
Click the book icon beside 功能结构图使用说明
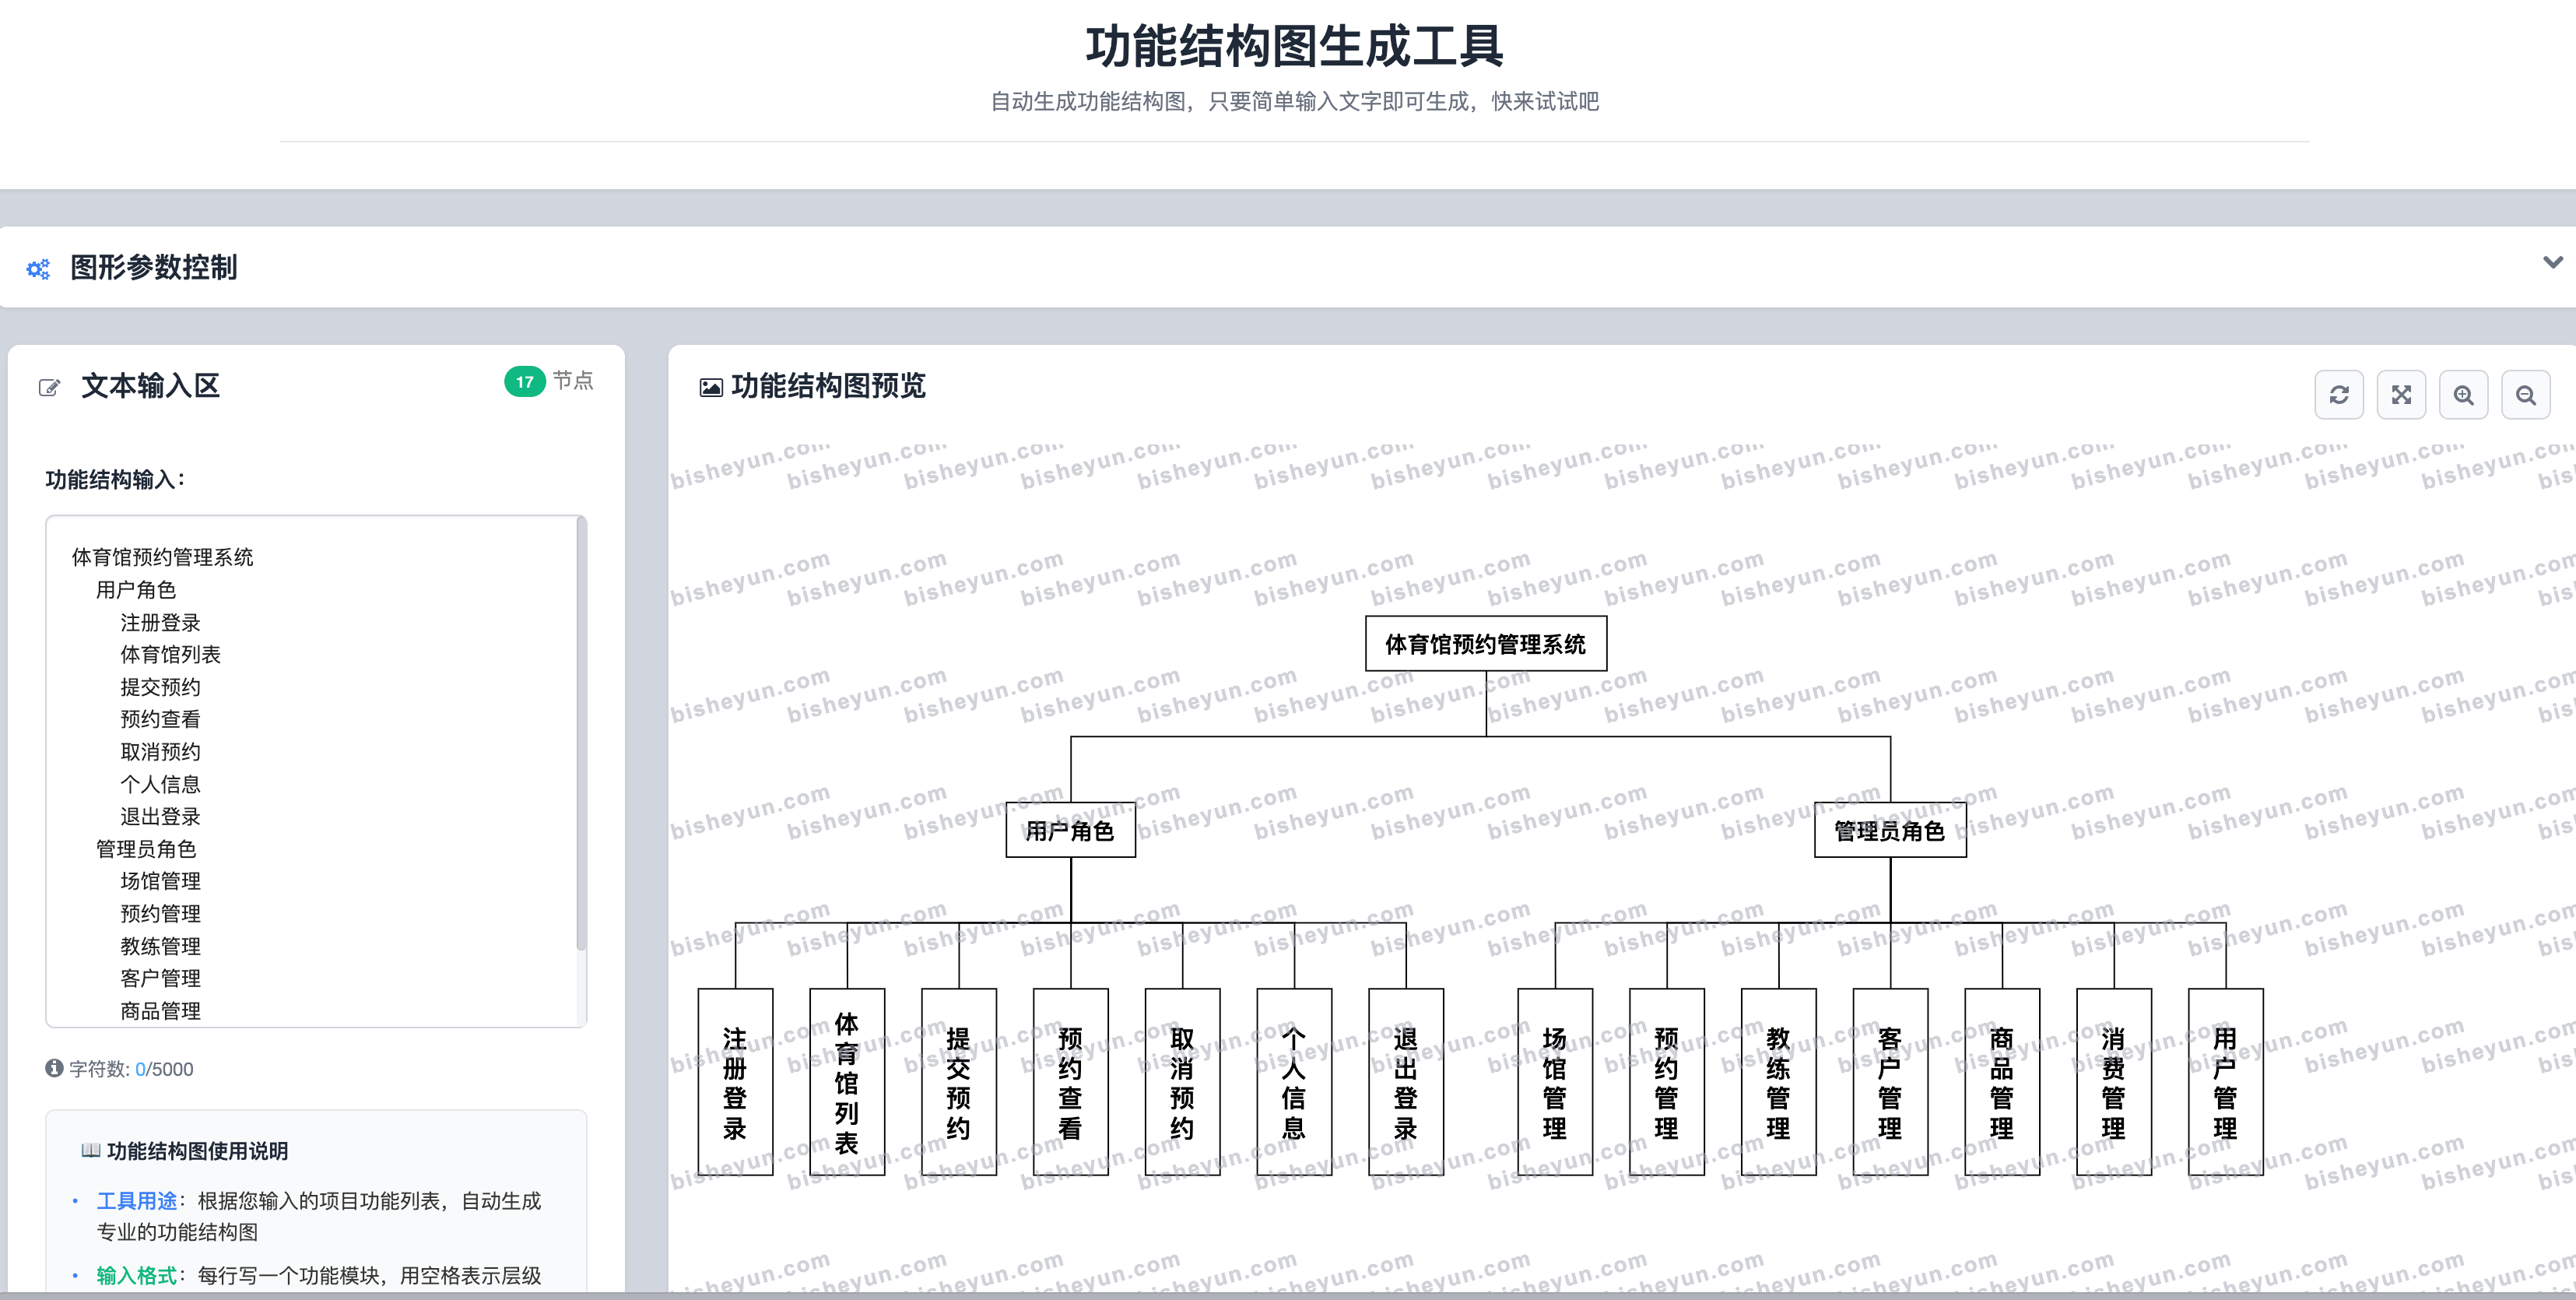90,1150
